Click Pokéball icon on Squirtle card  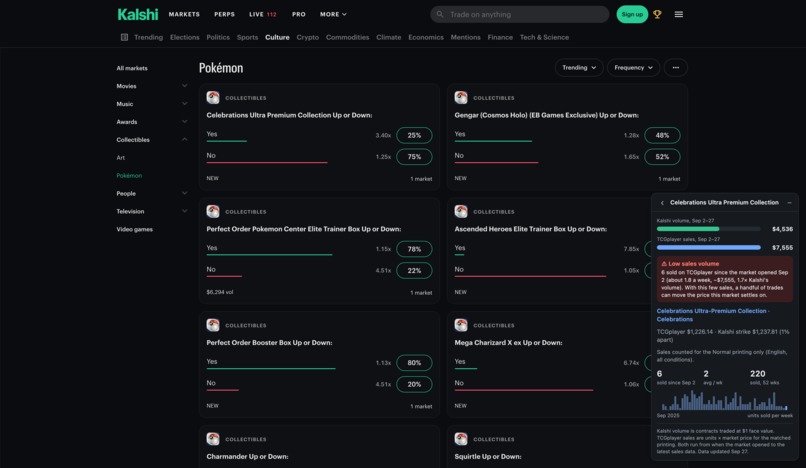(x=461, y=439)
